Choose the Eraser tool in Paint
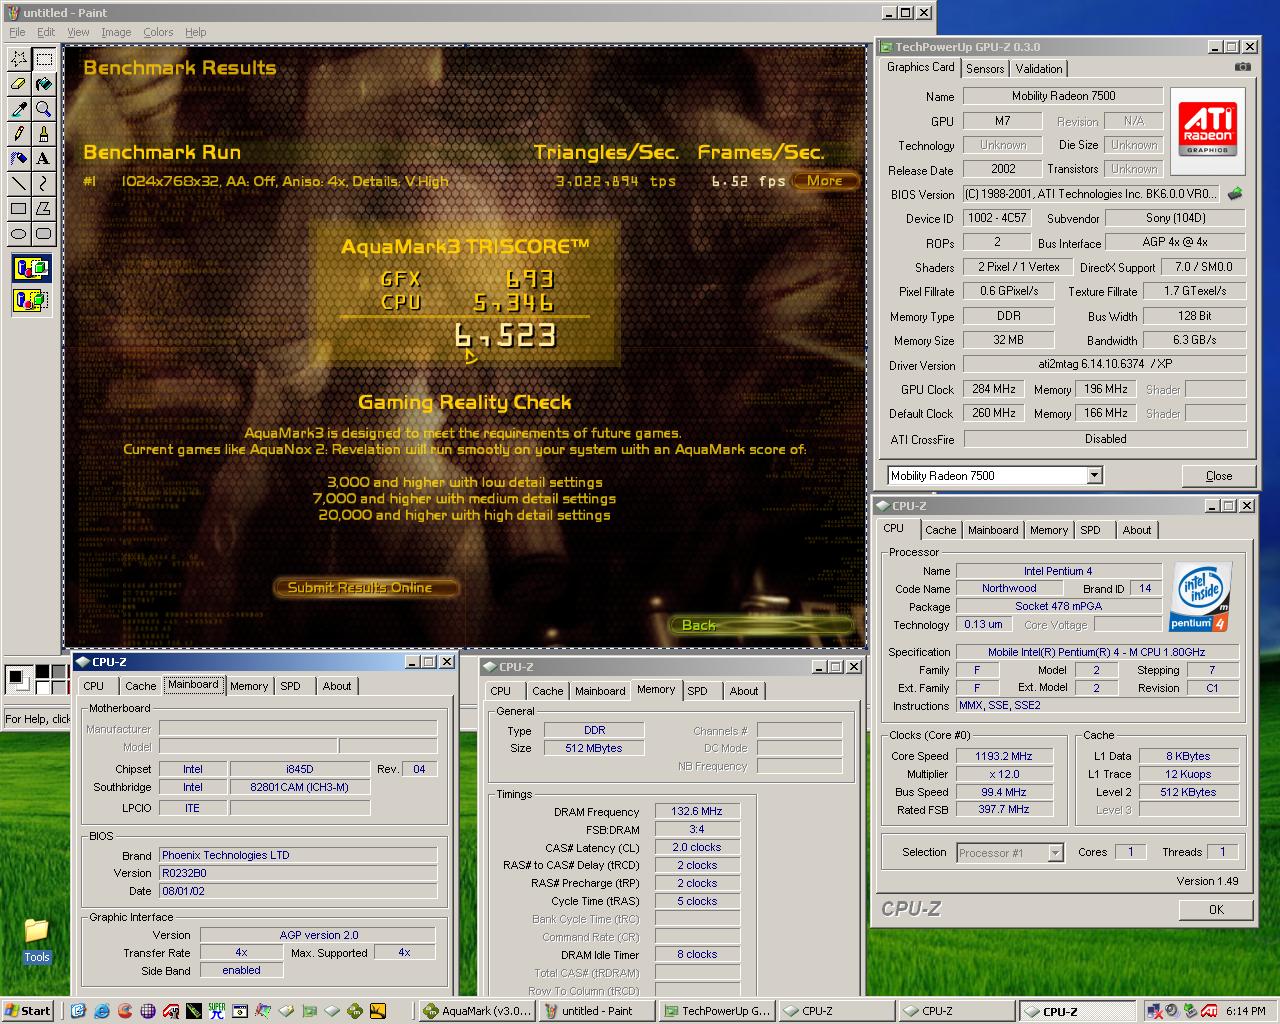Screen dimensions: 1280x1024 click(x=19, y=84)
